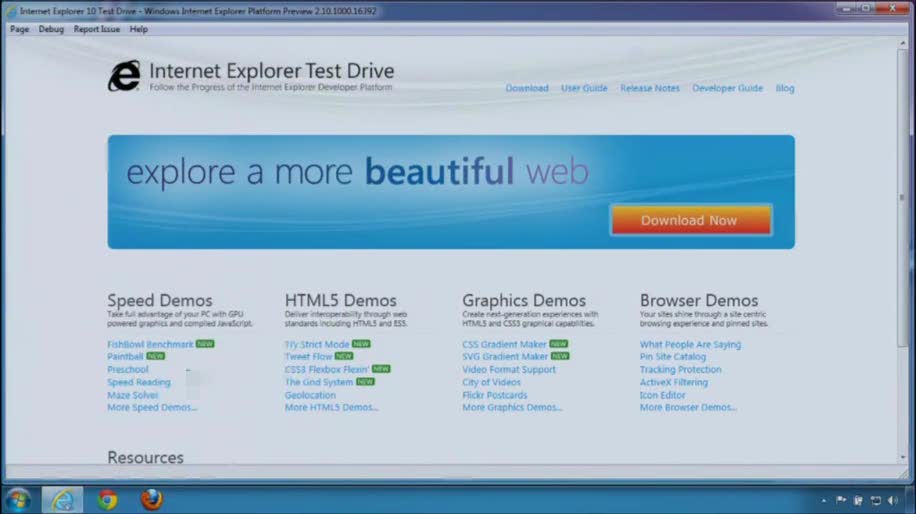Click the Graphics Demos heading

pos(524,300)
